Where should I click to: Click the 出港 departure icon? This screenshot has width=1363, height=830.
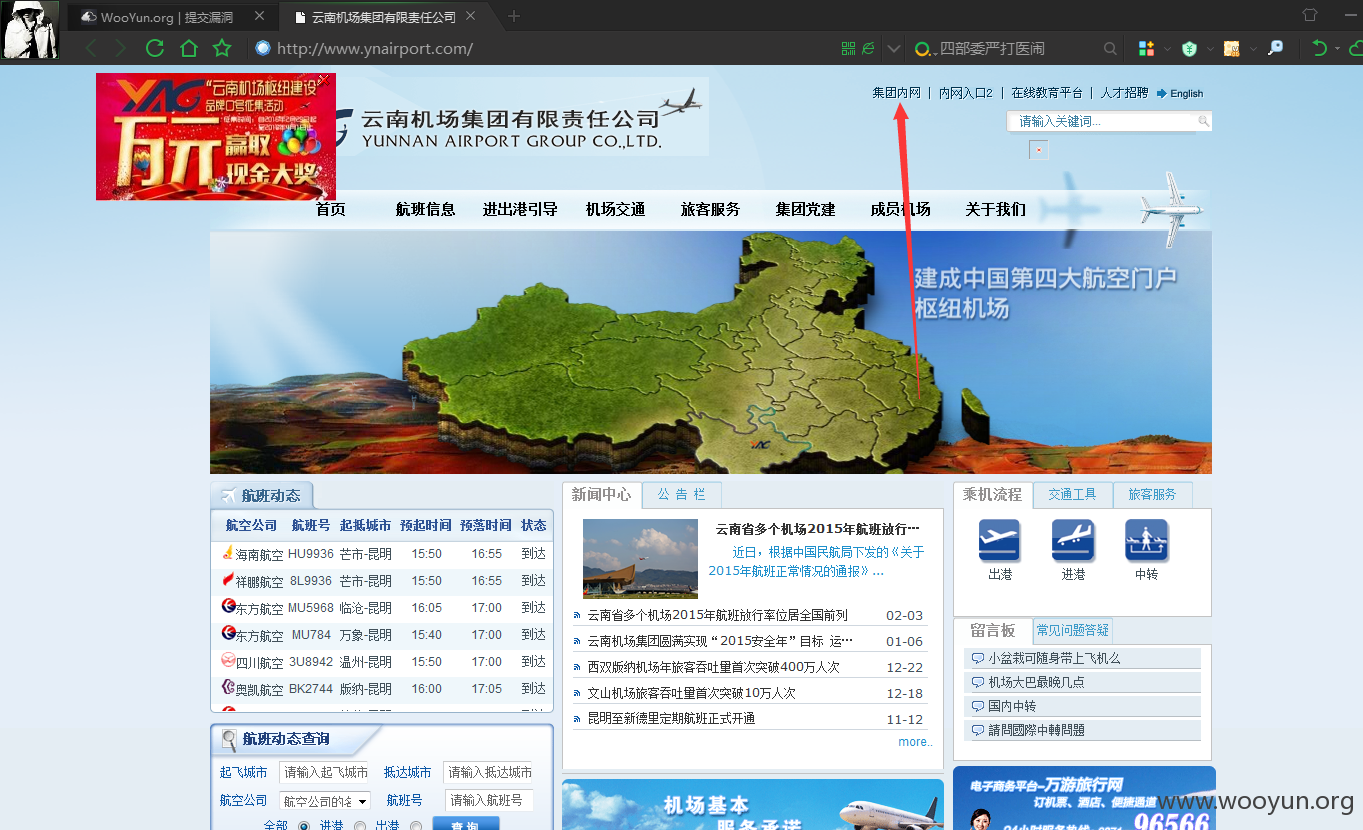(1000, 541)
